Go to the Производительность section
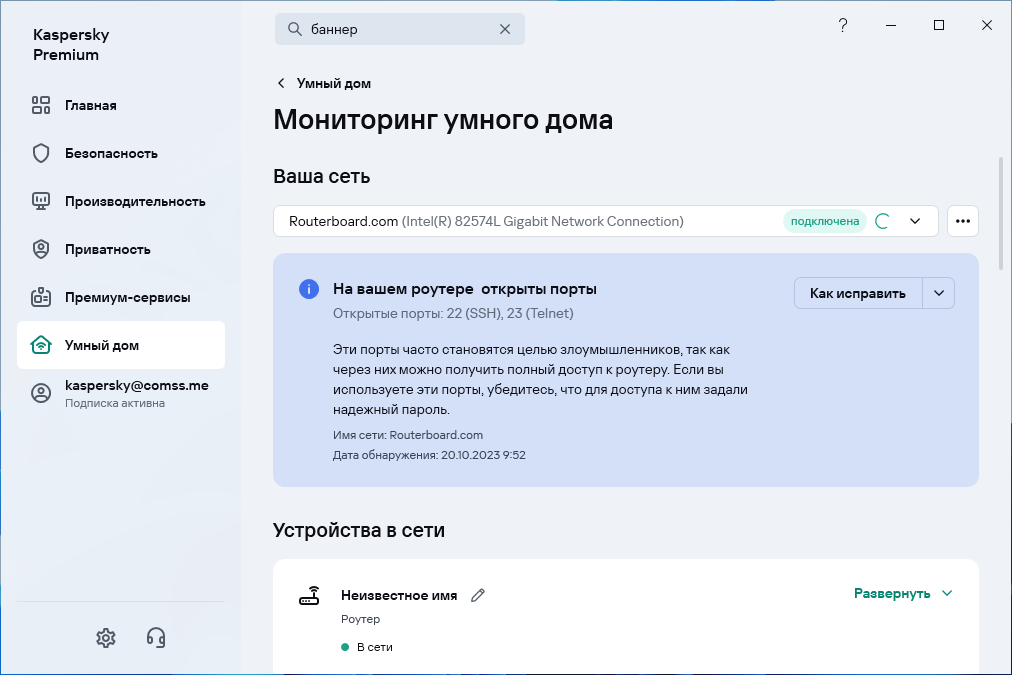1012x675 pixels. [121, 201]
